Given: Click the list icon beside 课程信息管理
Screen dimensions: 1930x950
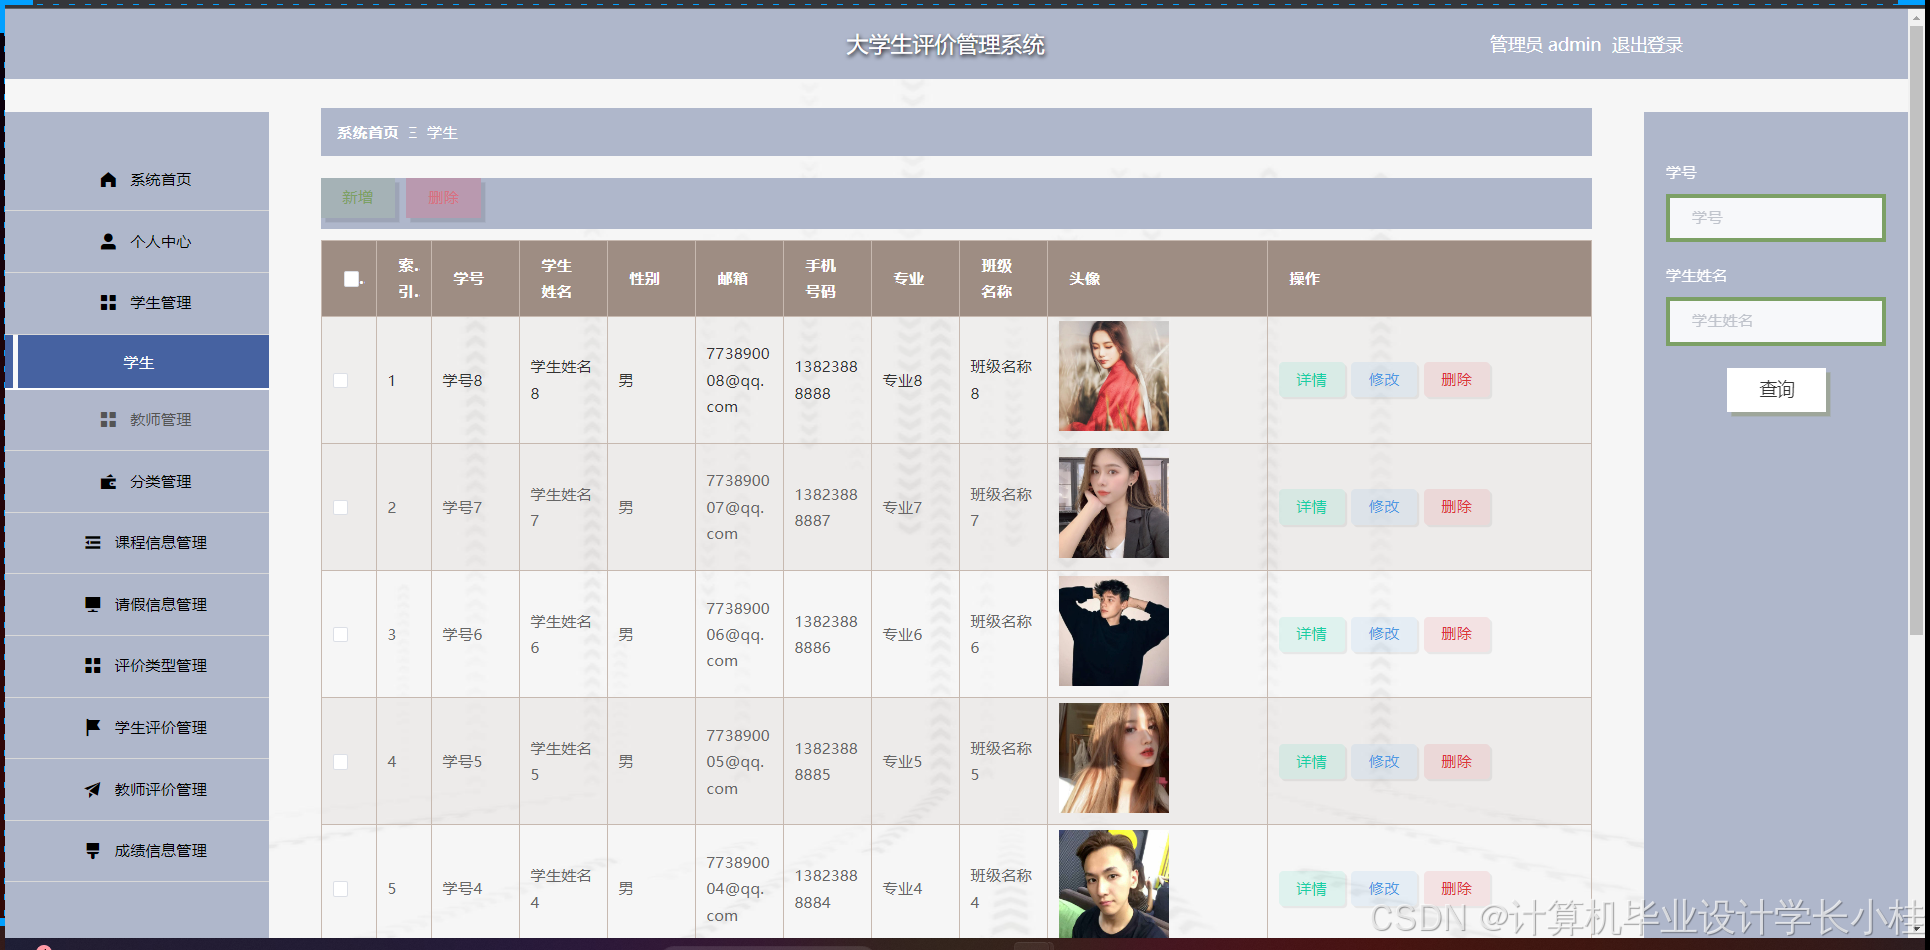Looking at the screenshot, I should [x=93, y=543].
